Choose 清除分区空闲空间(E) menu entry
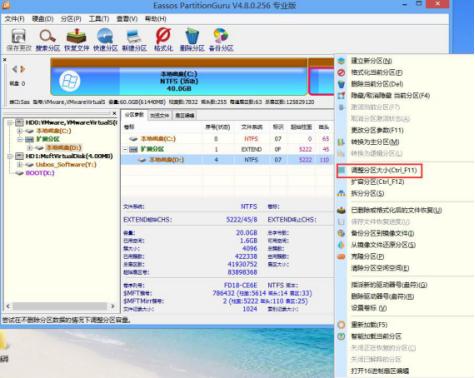This screenshot has width=475, height=378. point(380,268)
